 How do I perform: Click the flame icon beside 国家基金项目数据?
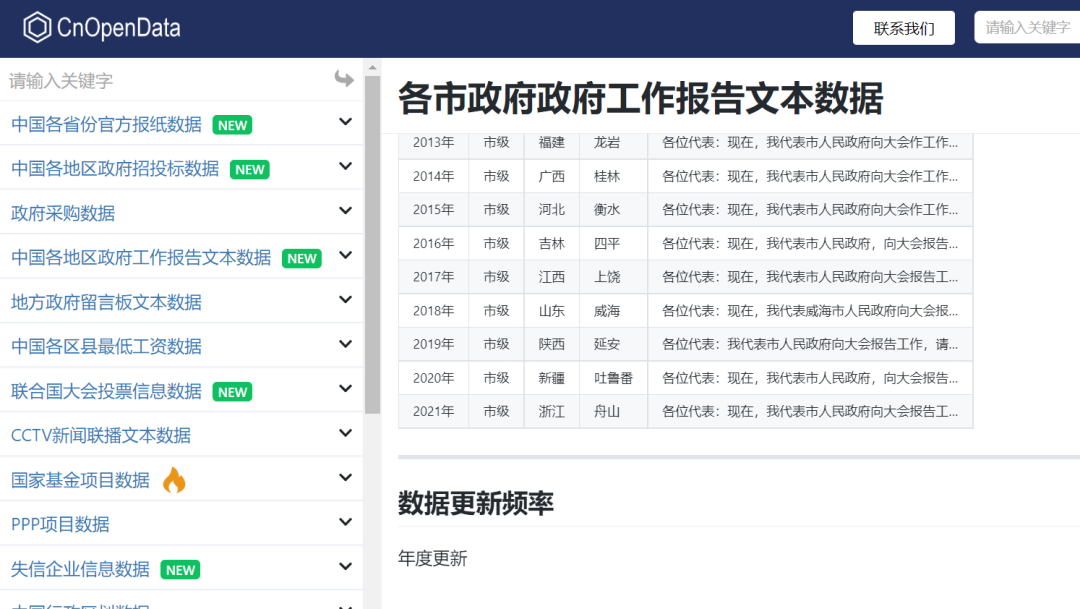[174, 479]
